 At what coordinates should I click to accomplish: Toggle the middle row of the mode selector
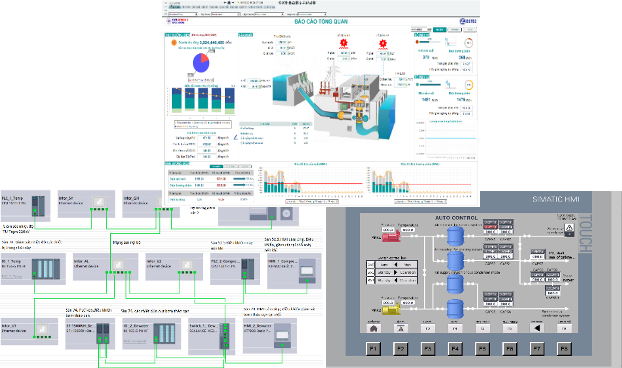coord(391,272)
